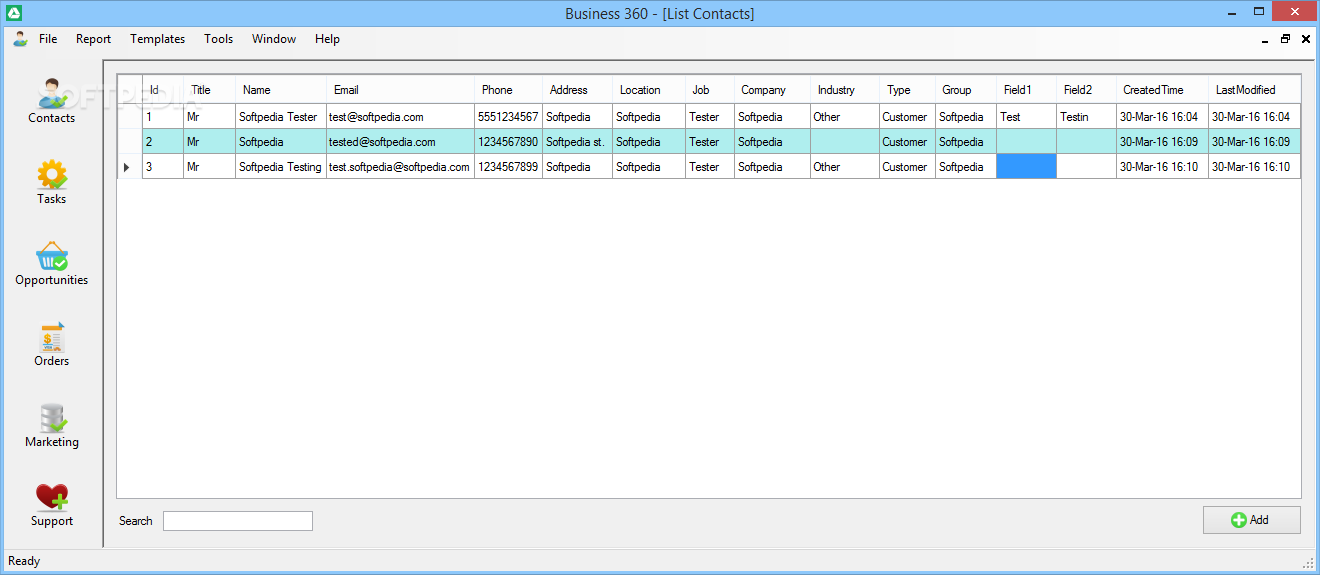The height and width of the screenshot is (575, 1320).
Task: Select email cell test@softpedia.com
Action: [x=400, y=117]
